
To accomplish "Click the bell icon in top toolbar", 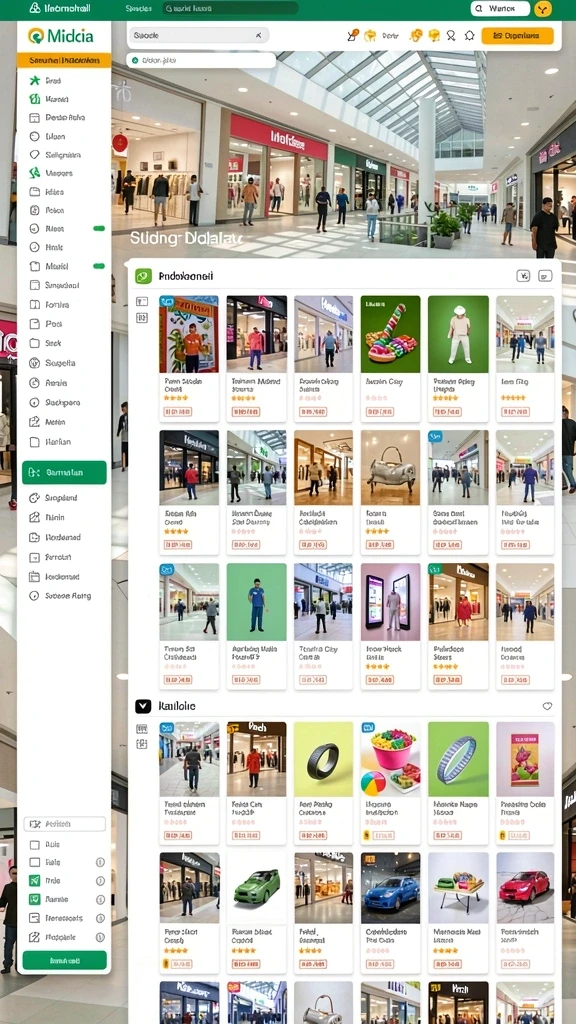I will click(470, 35).
